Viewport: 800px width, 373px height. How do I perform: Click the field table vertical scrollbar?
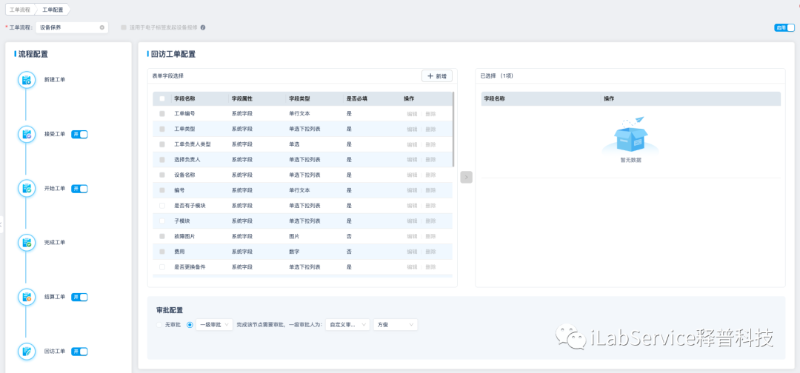(453, 129)
